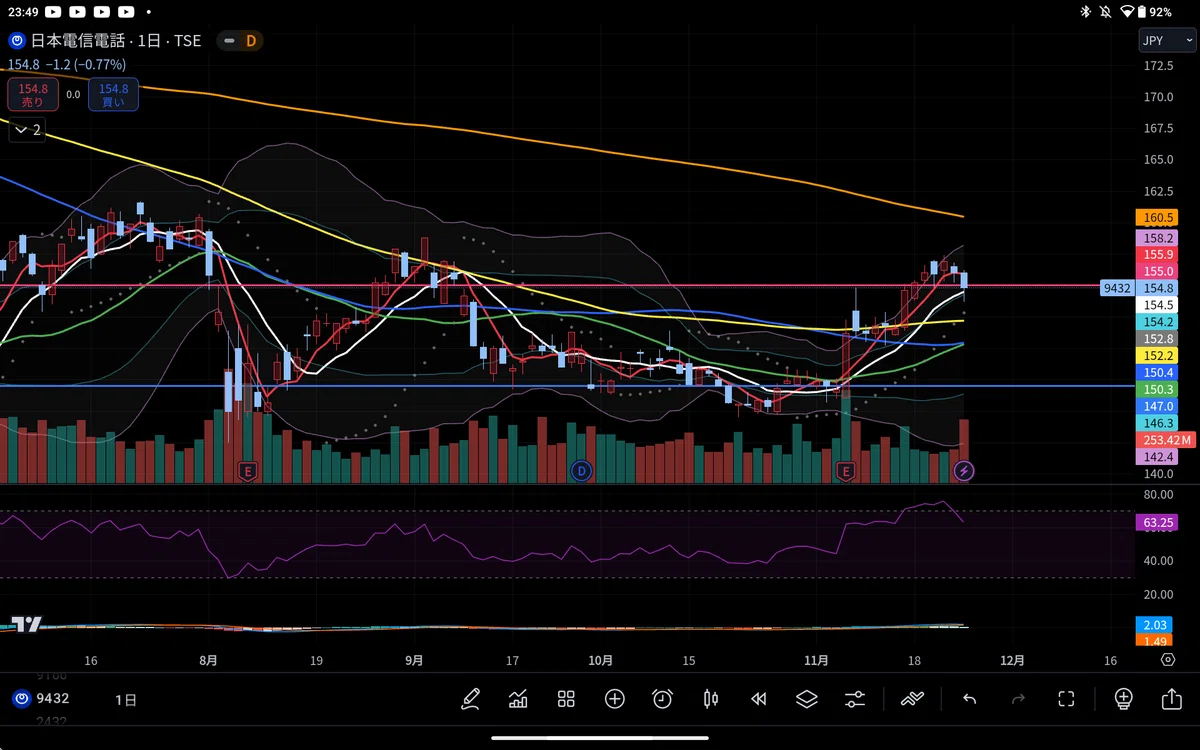Select the red 253.42M volume label
Viewport: 1200px width, 750px height.
[1164, 440]
